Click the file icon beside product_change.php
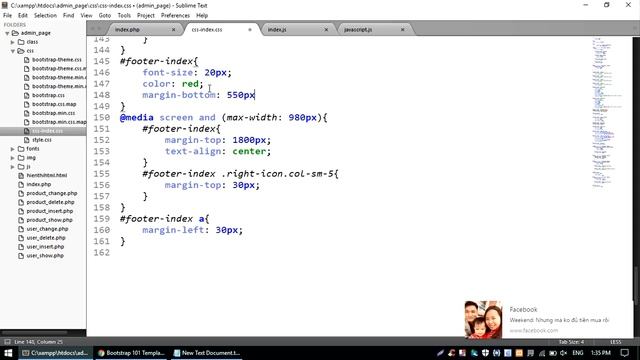The width and height of the screenshot is (640, 360). click(21, 193)
